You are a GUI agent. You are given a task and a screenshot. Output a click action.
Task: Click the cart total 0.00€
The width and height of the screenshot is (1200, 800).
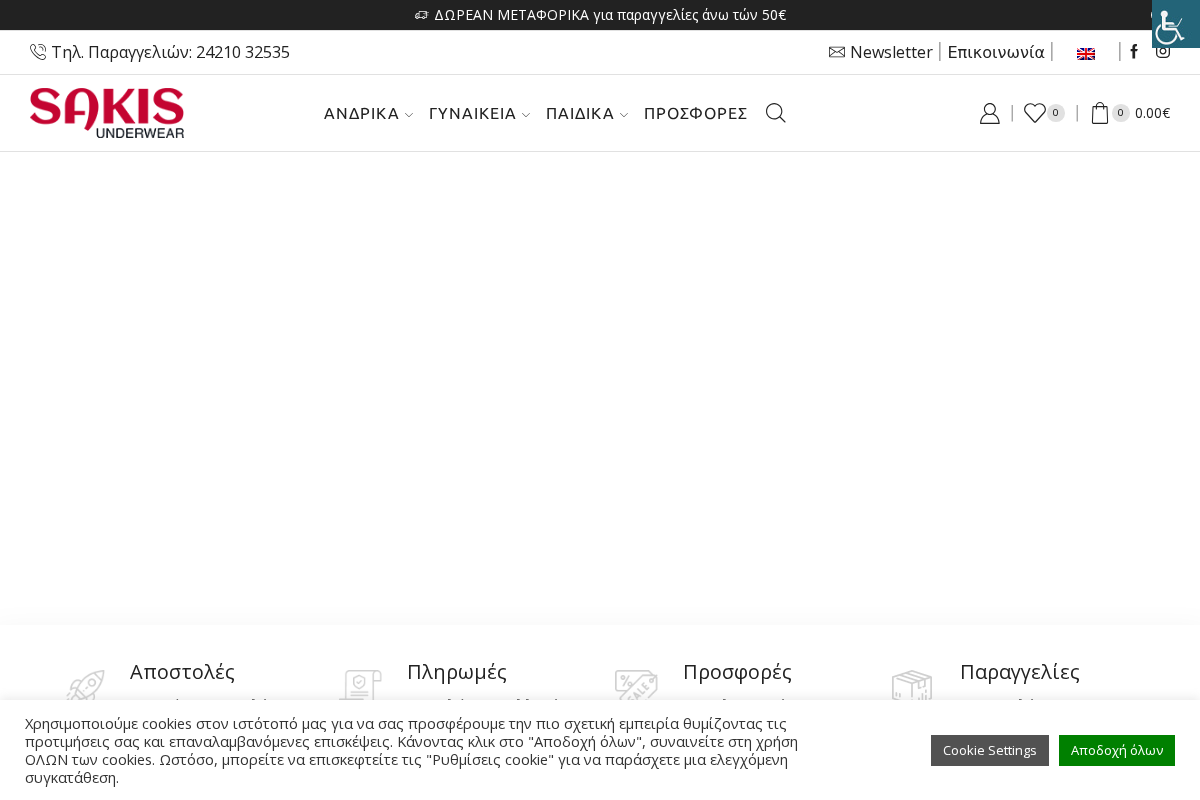click(1153, 113)
